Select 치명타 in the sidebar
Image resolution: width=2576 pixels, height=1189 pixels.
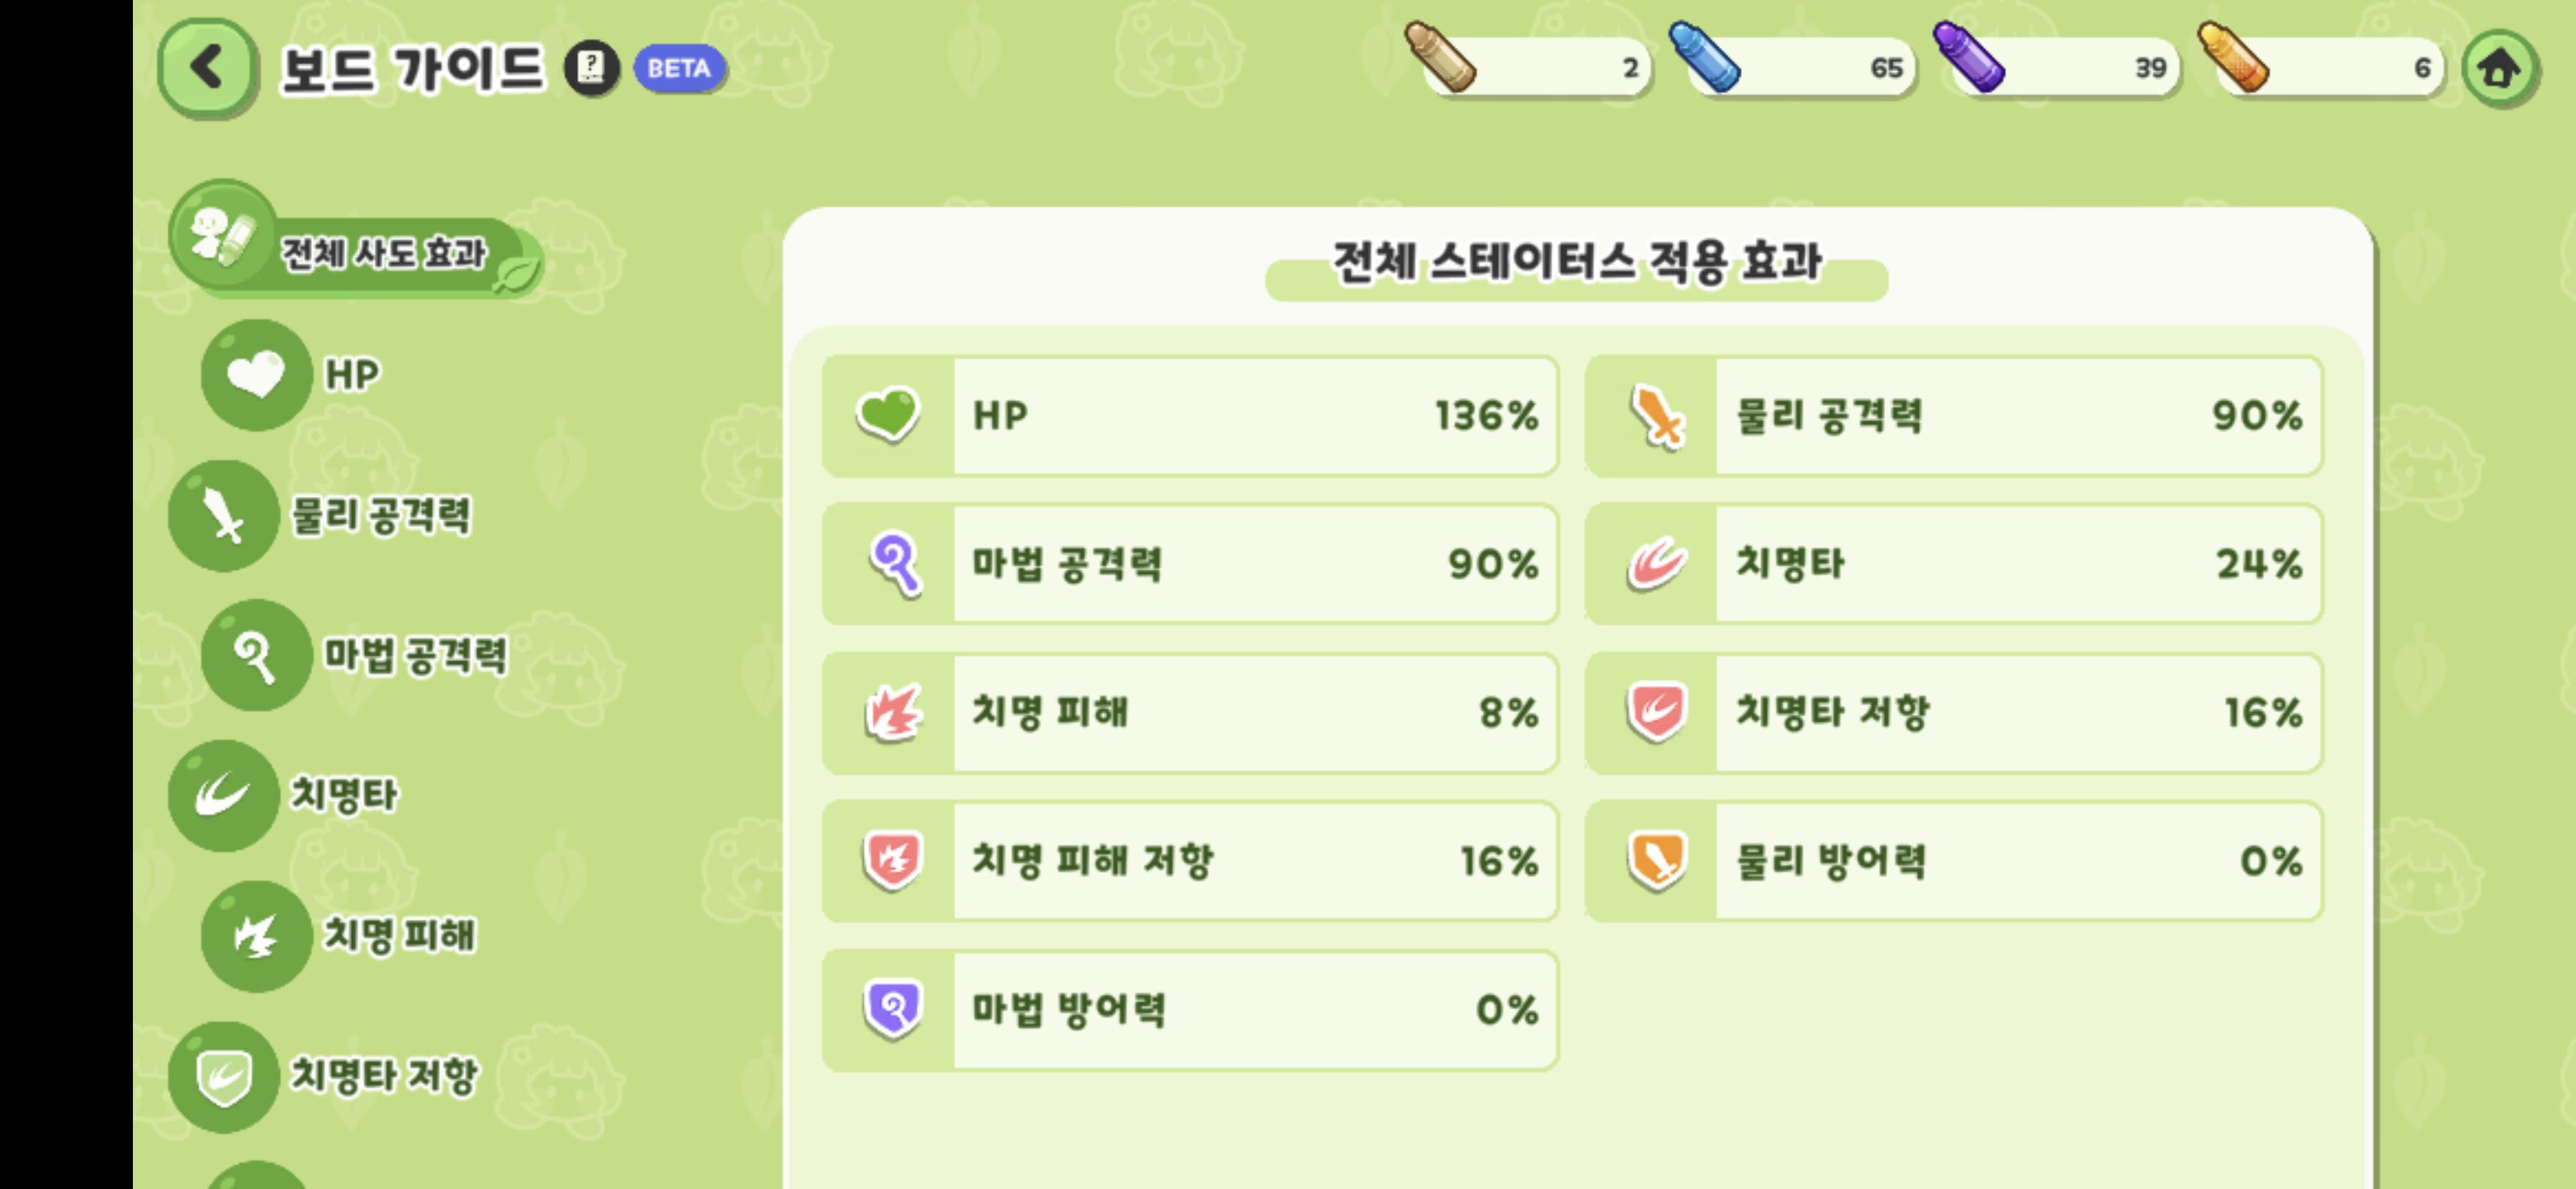tap(284, 795)
